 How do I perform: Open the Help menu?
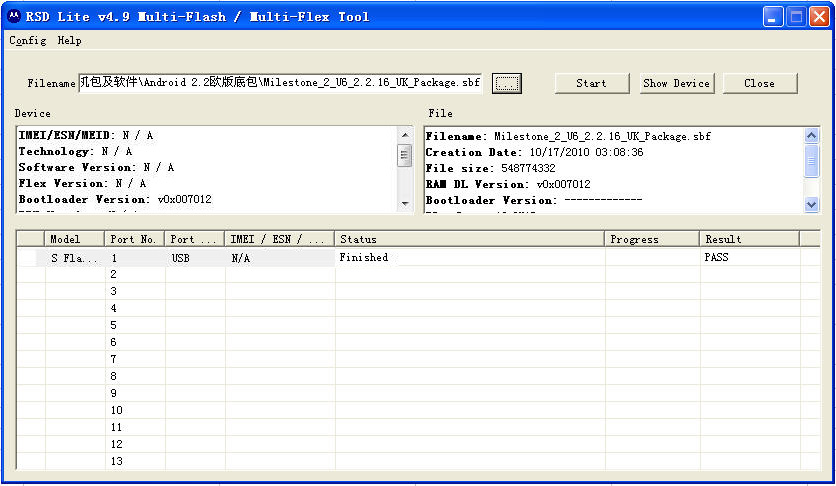(x=69, y=41)
